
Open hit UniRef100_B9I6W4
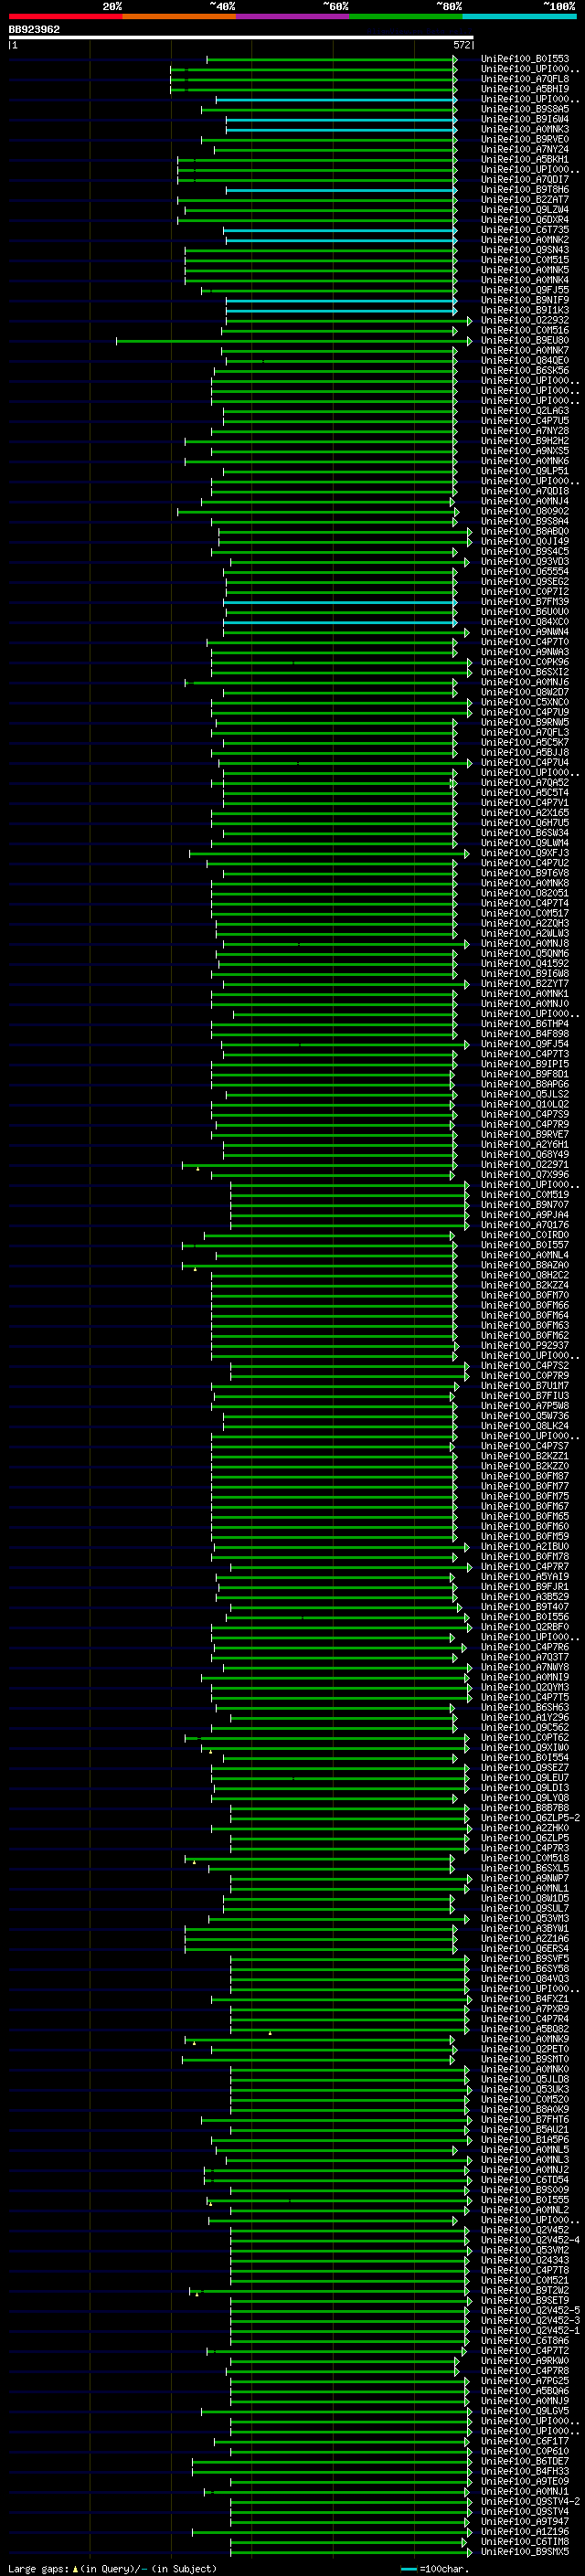tap(525, 119)
